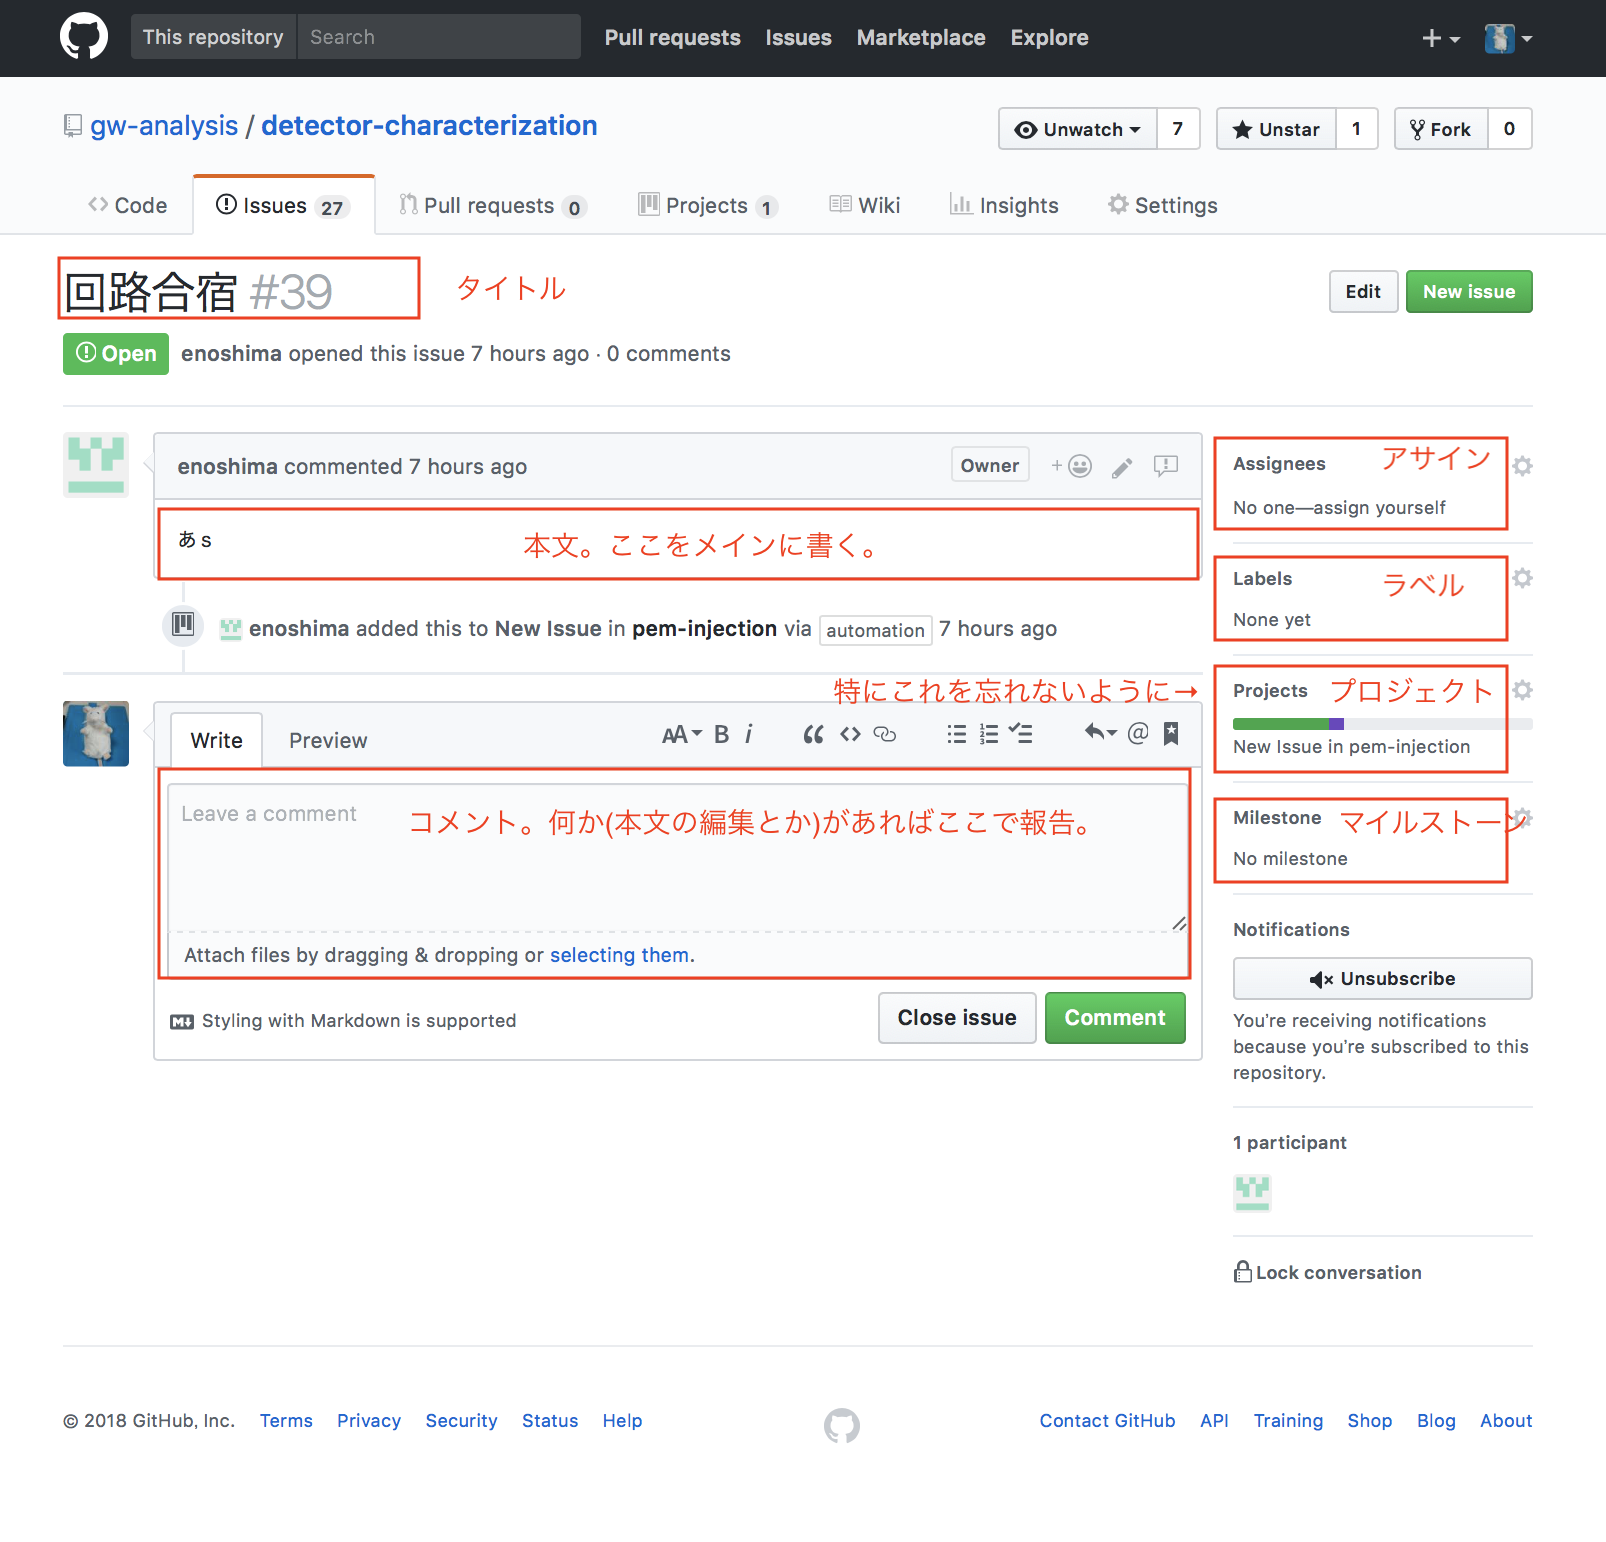Lock conversation on this issue
Screen dimensions: 1606x1542
click(1327, 1272)
